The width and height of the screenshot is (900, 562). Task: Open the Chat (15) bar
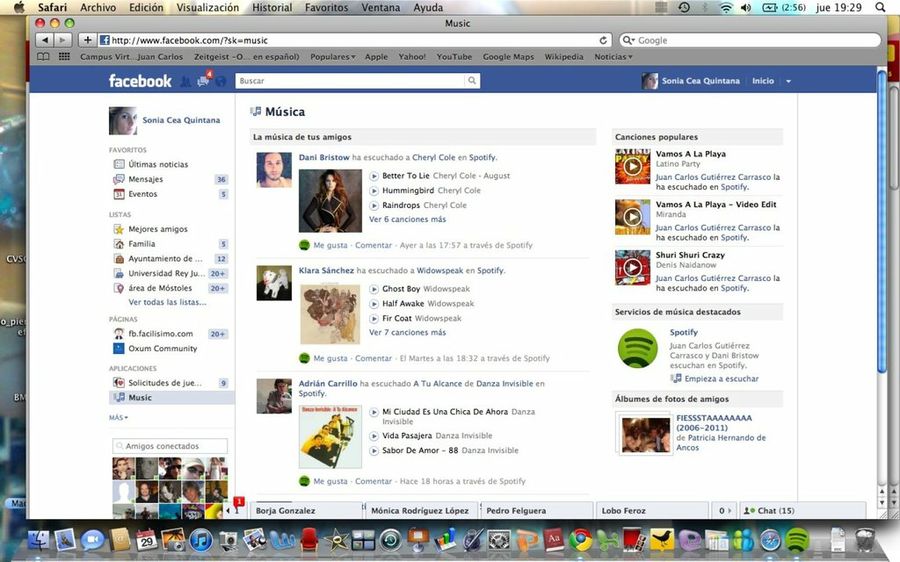click(803, 510)
